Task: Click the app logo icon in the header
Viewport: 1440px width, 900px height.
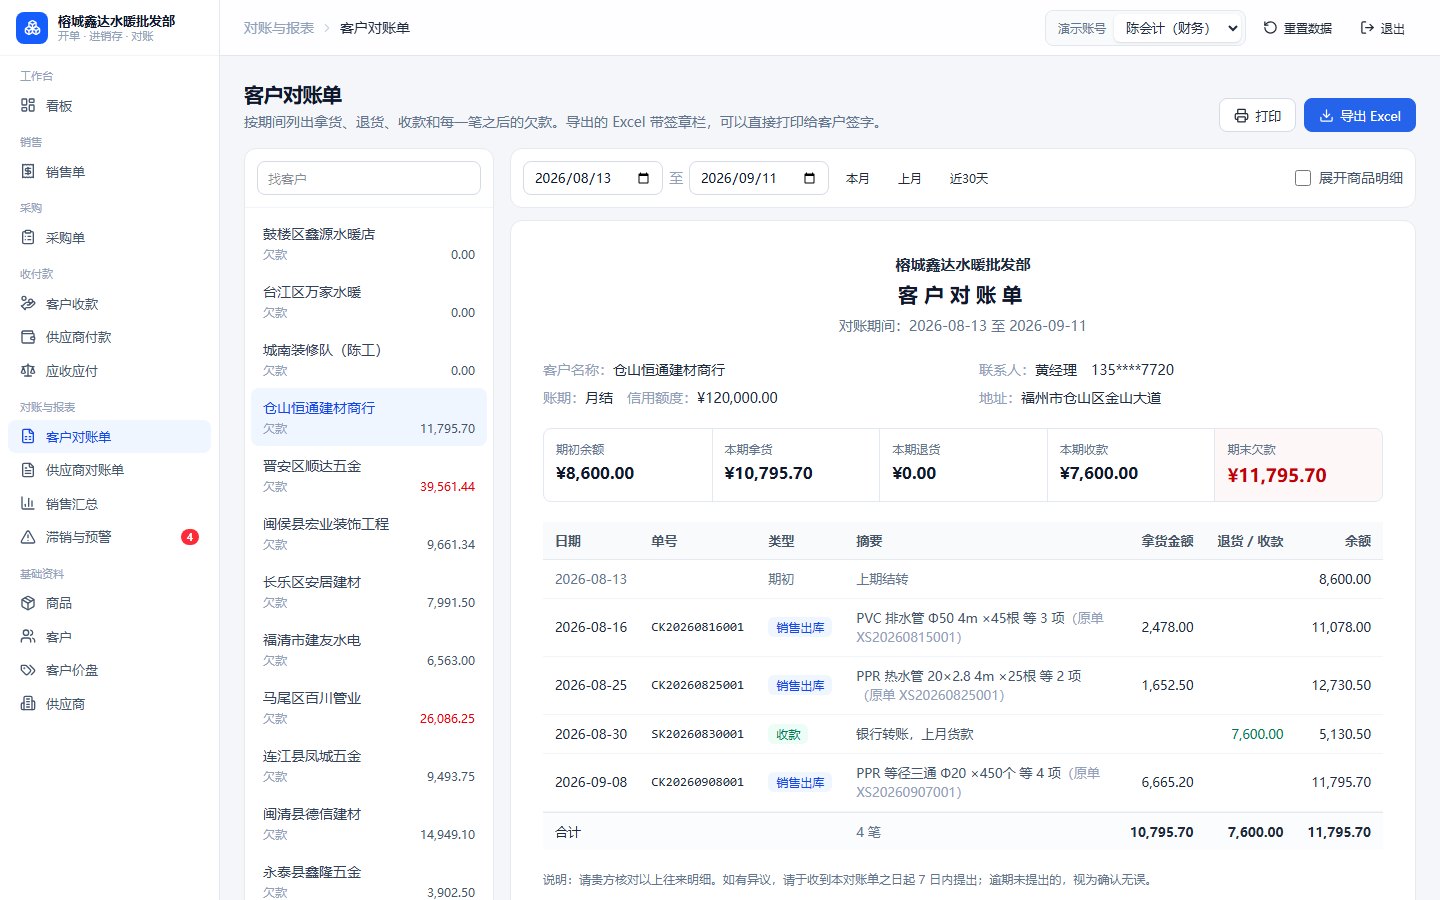Action: tap(32, 28)
